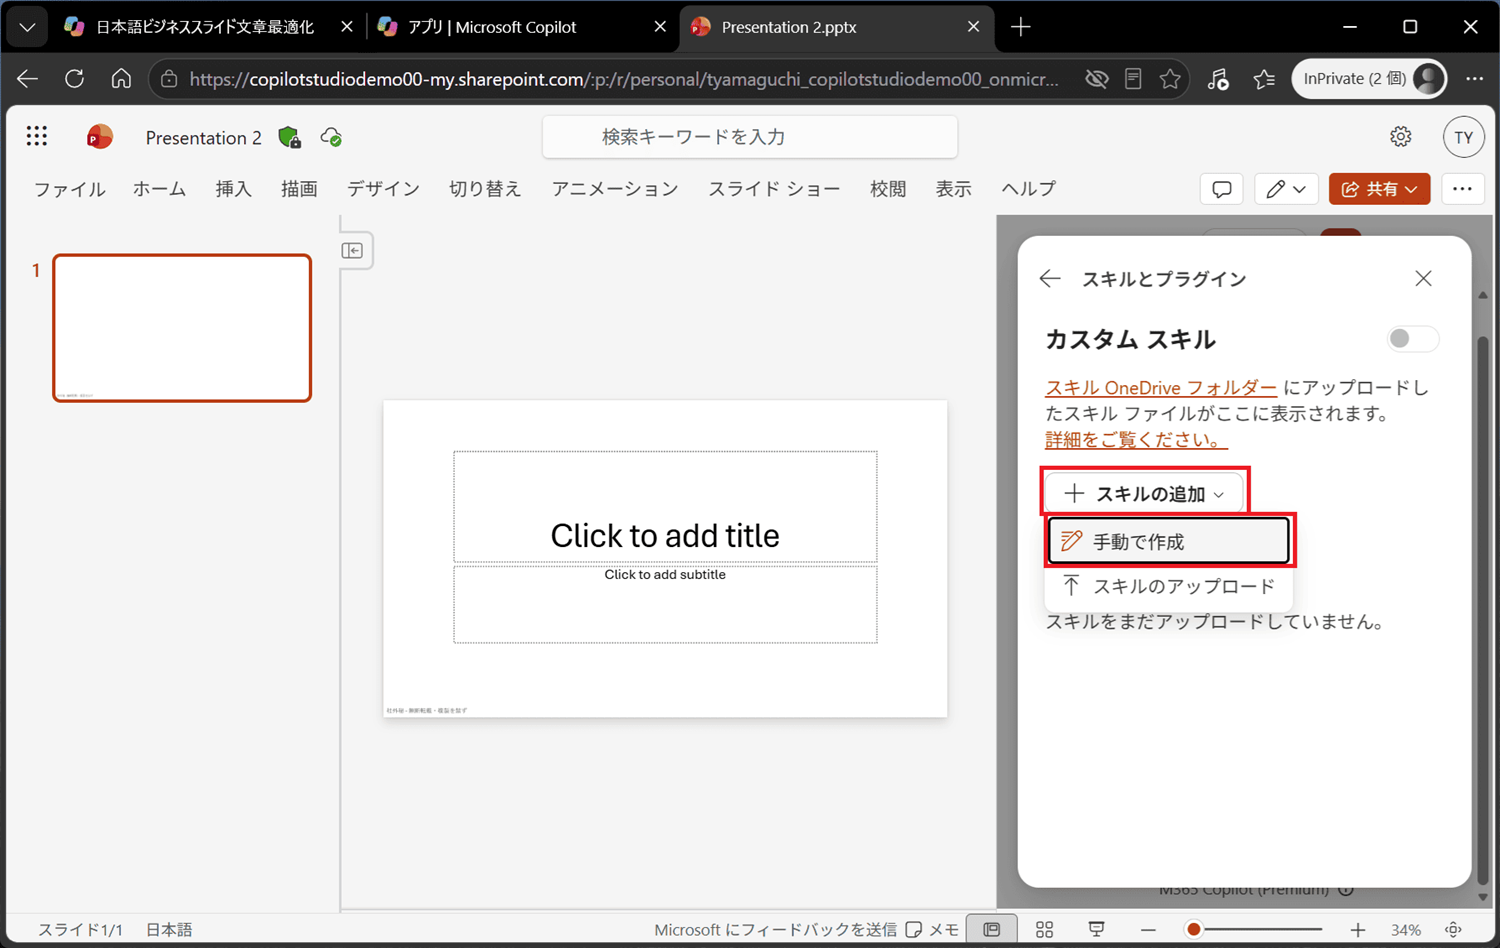Screen dimensions: 1500x948
Task: Click the browser home icon
Action: [x=121, y=78]
